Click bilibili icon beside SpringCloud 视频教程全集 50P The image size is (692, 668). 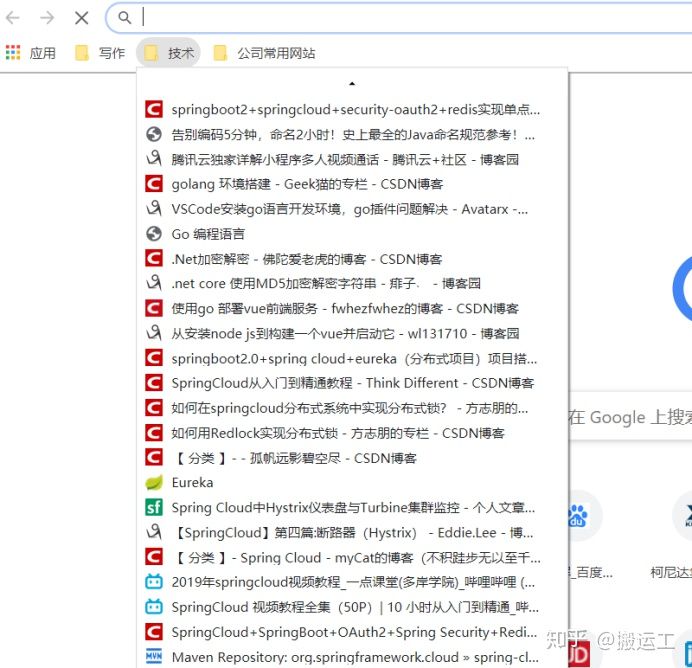154,607
